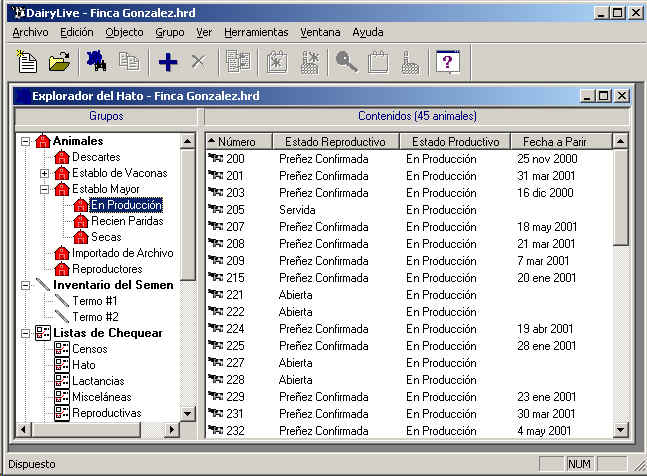Select the Censos checklist icon

click(62, 349)
